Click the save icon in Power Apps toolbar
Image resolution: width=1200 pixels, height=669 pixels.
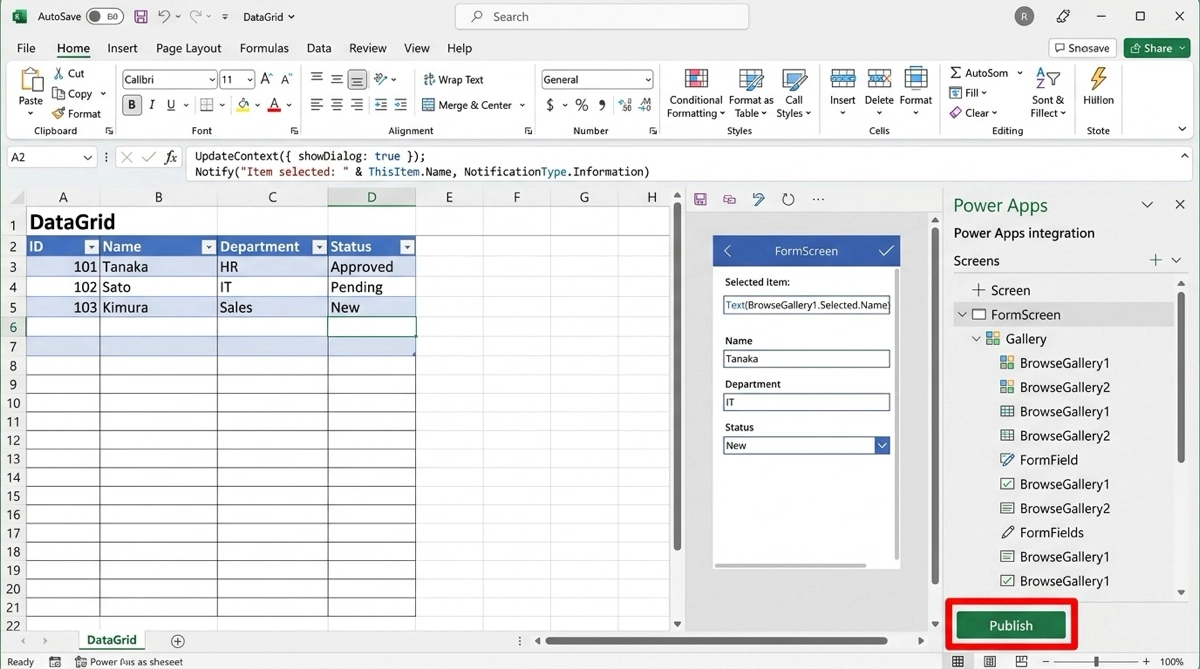point(700,200)
